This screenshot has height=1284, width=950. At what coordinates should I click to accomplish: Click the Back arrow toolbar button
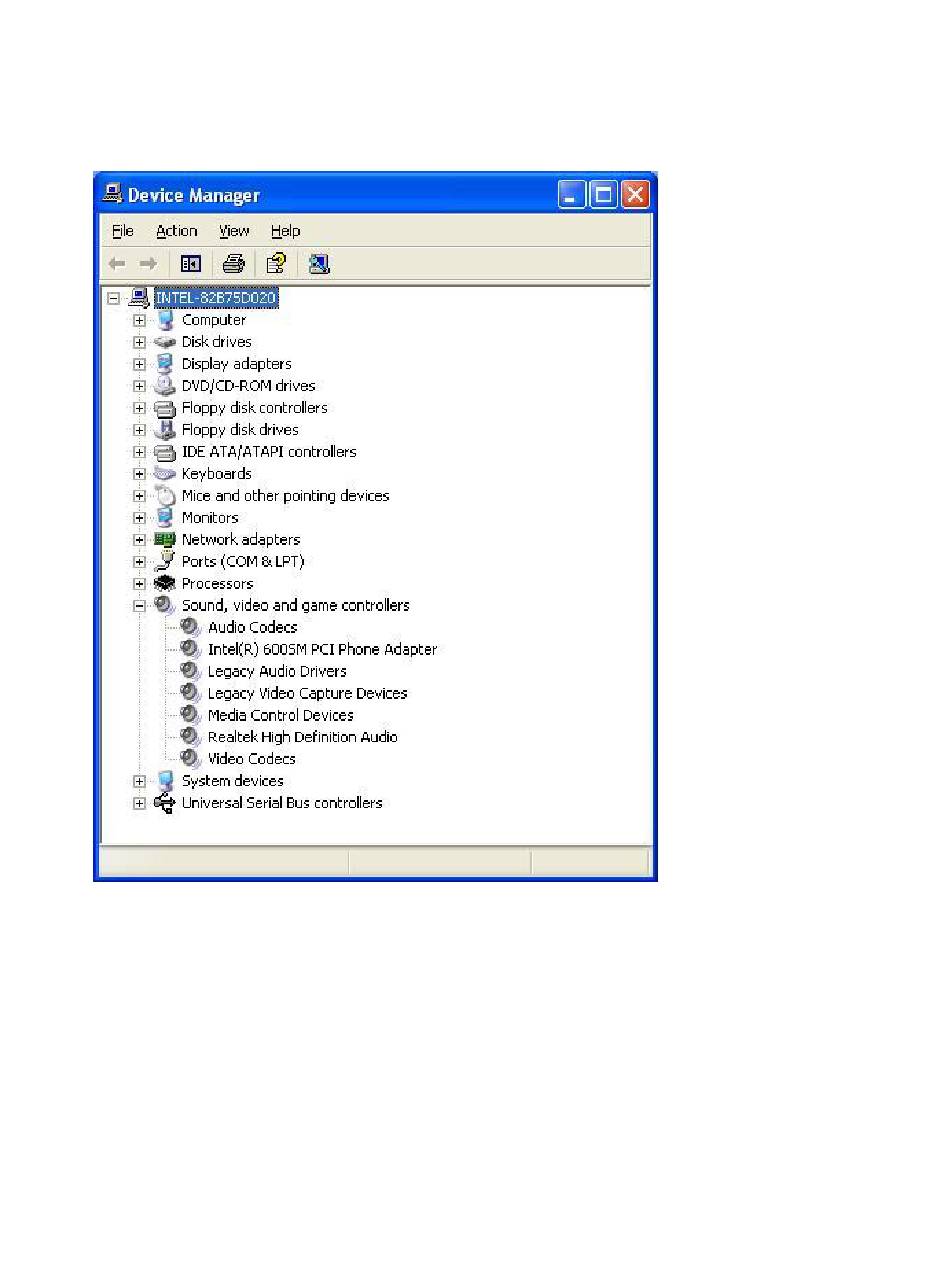tap(117, 264)
